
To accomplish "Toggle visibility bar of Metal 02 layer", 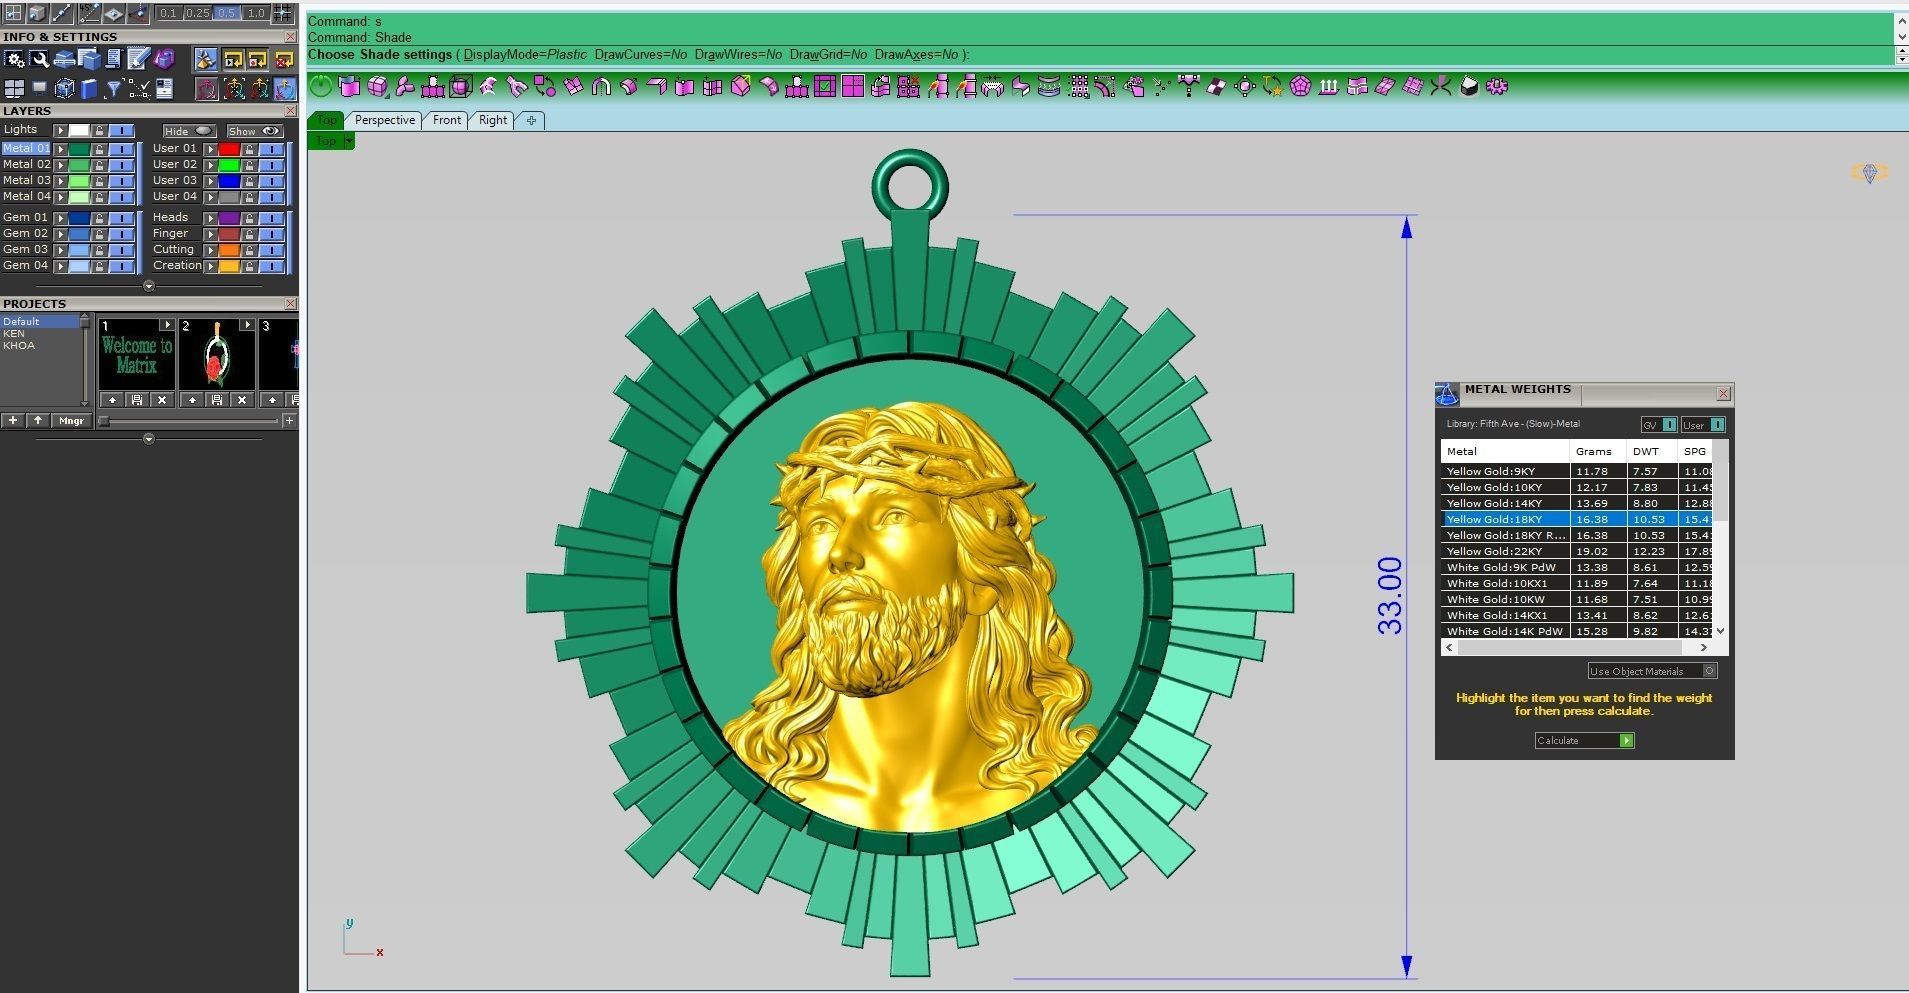I will [122, 165].
